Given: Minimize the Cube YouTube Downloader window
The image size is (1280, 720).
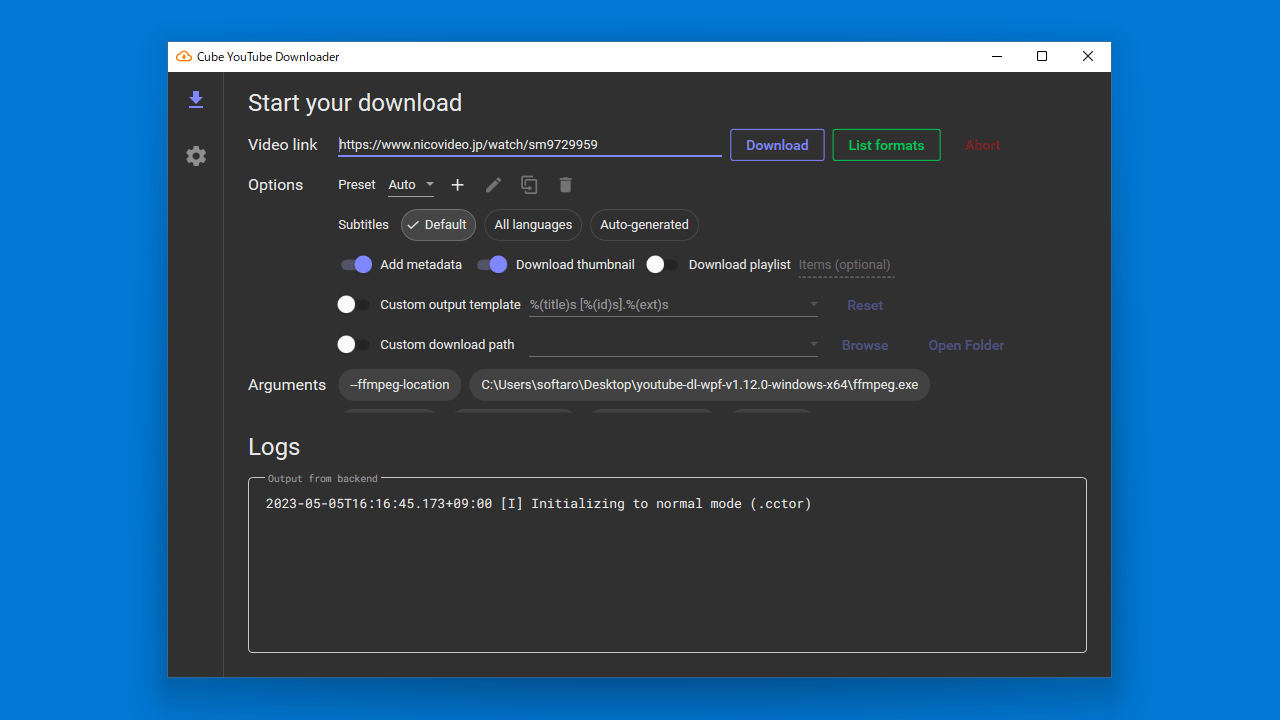Looking at the screenshot, I should click(996, 57).
